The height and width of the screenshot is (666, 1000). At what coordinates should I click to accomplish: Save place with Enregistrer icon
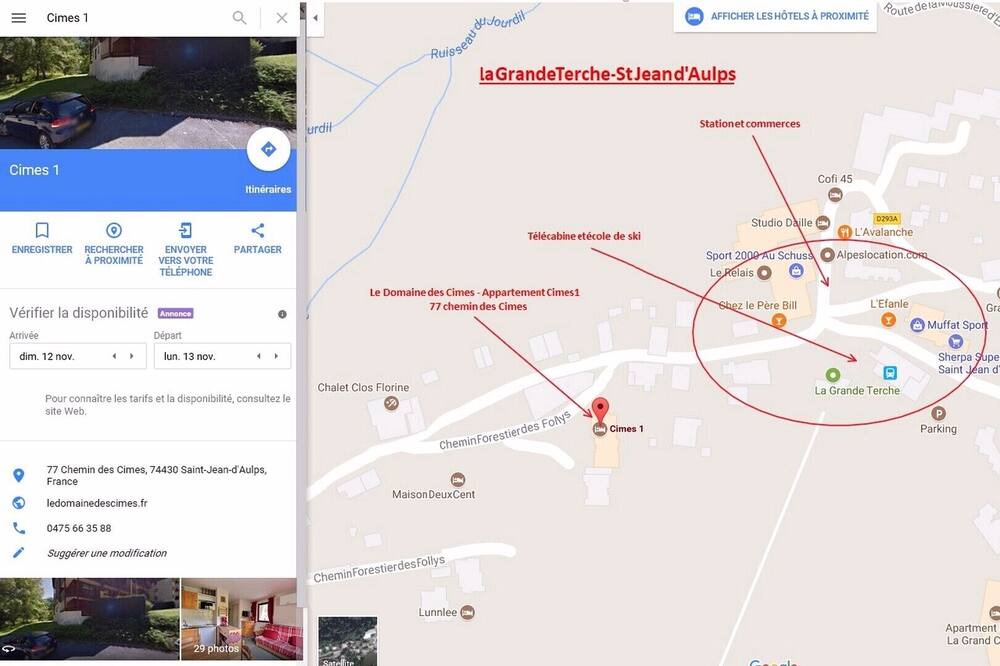point(42,230)
